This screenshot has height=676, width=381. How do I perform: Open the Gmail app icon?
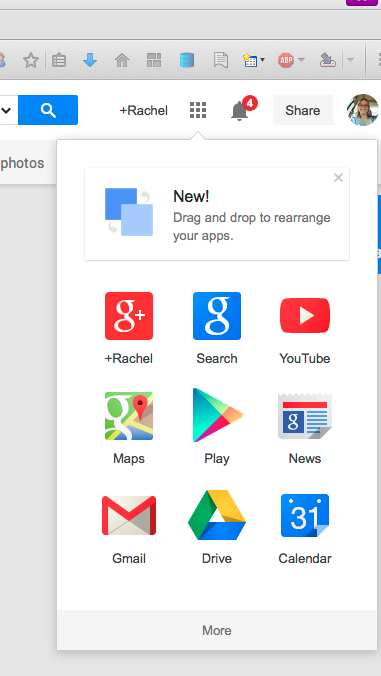129,516
